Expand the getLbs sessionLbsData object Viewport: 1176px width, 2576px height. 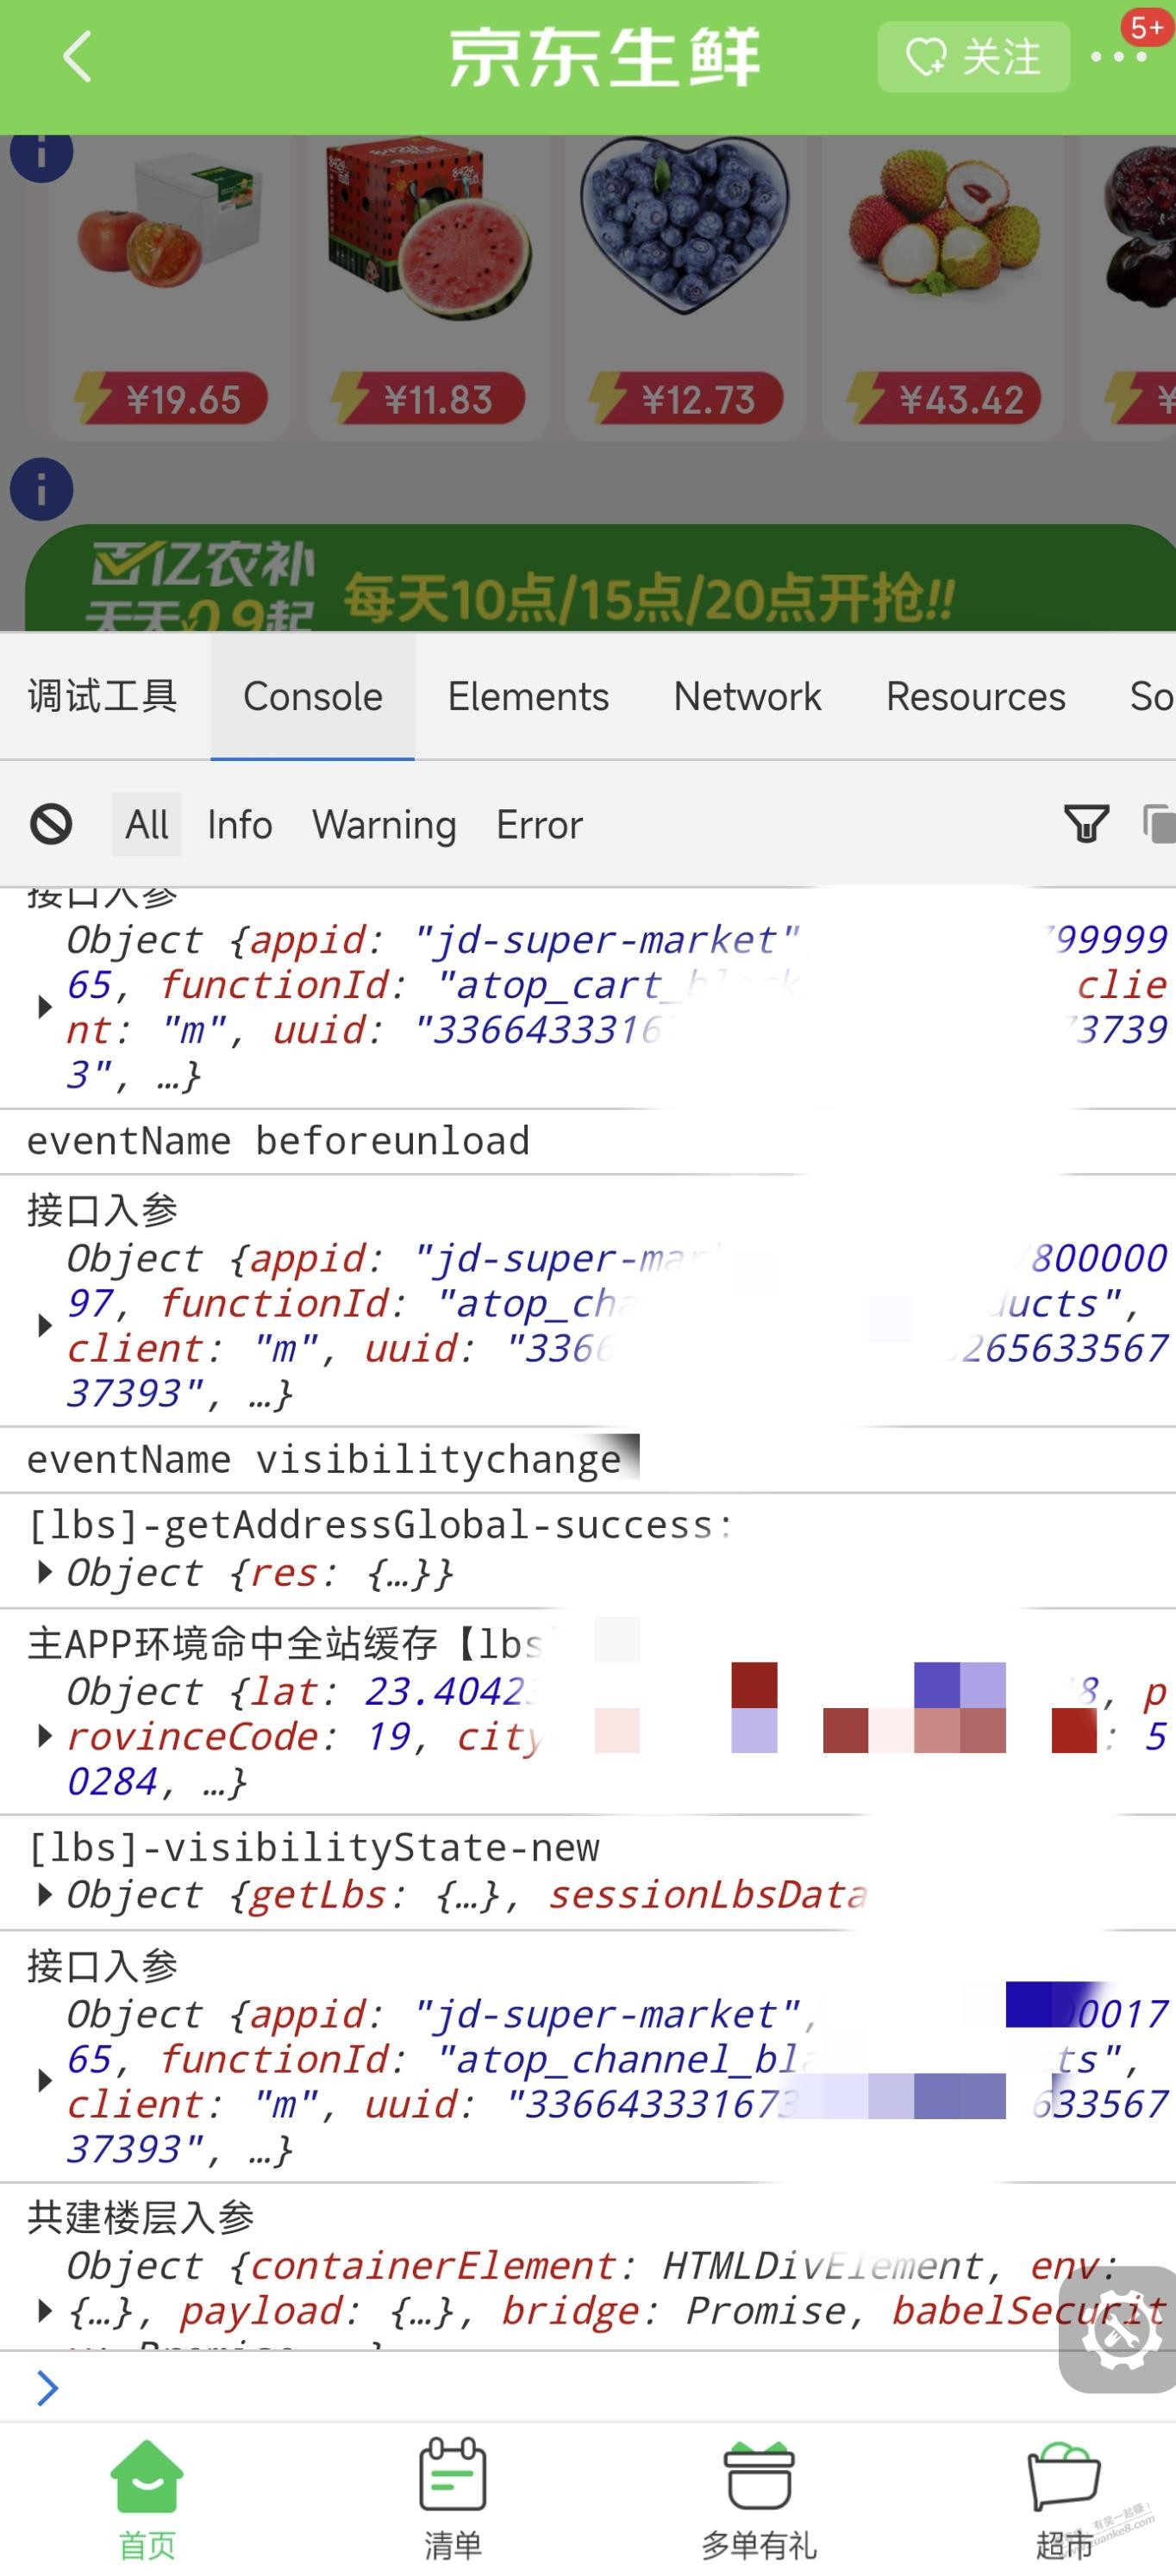[44, 1895]
